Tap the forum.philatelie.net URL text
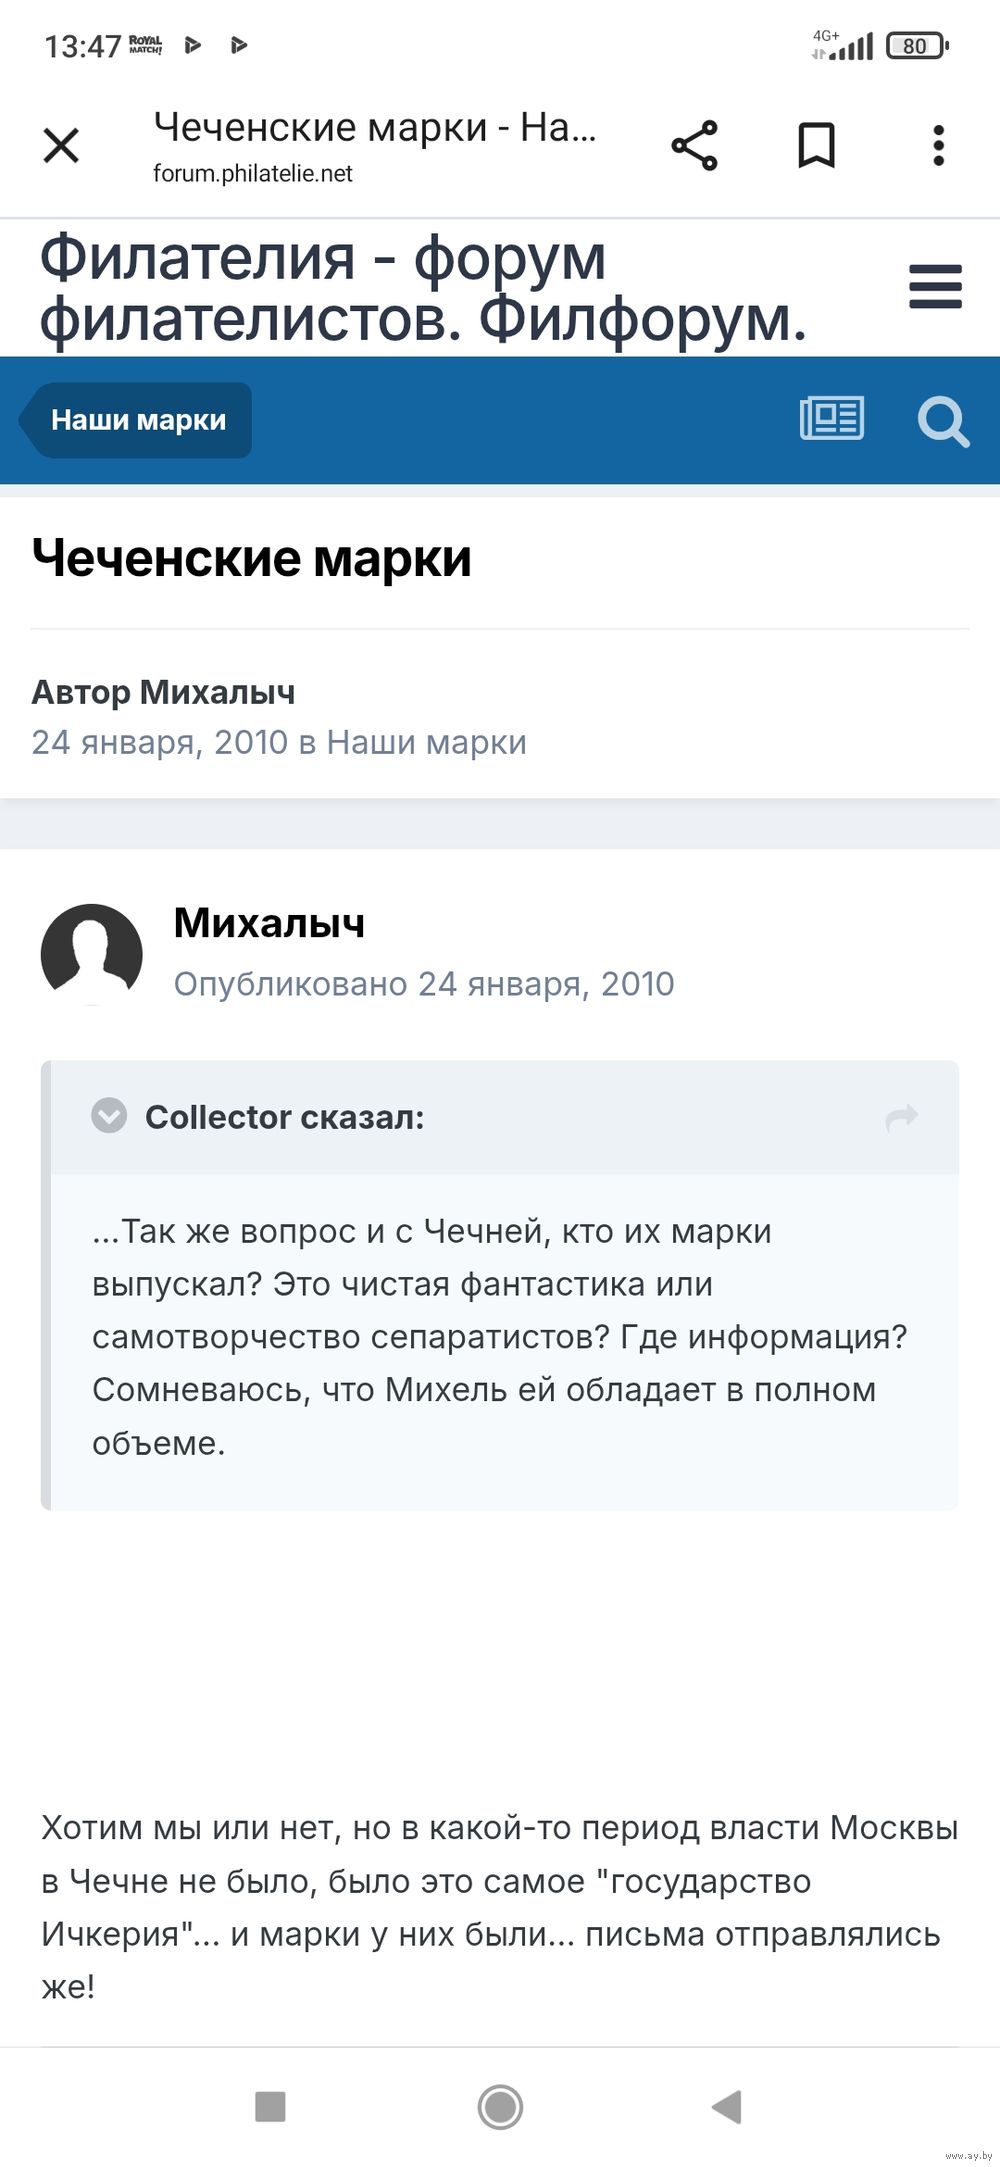Image resolution: width=1000 pixels, height=2167 pixels. click(x=253, y=174)
